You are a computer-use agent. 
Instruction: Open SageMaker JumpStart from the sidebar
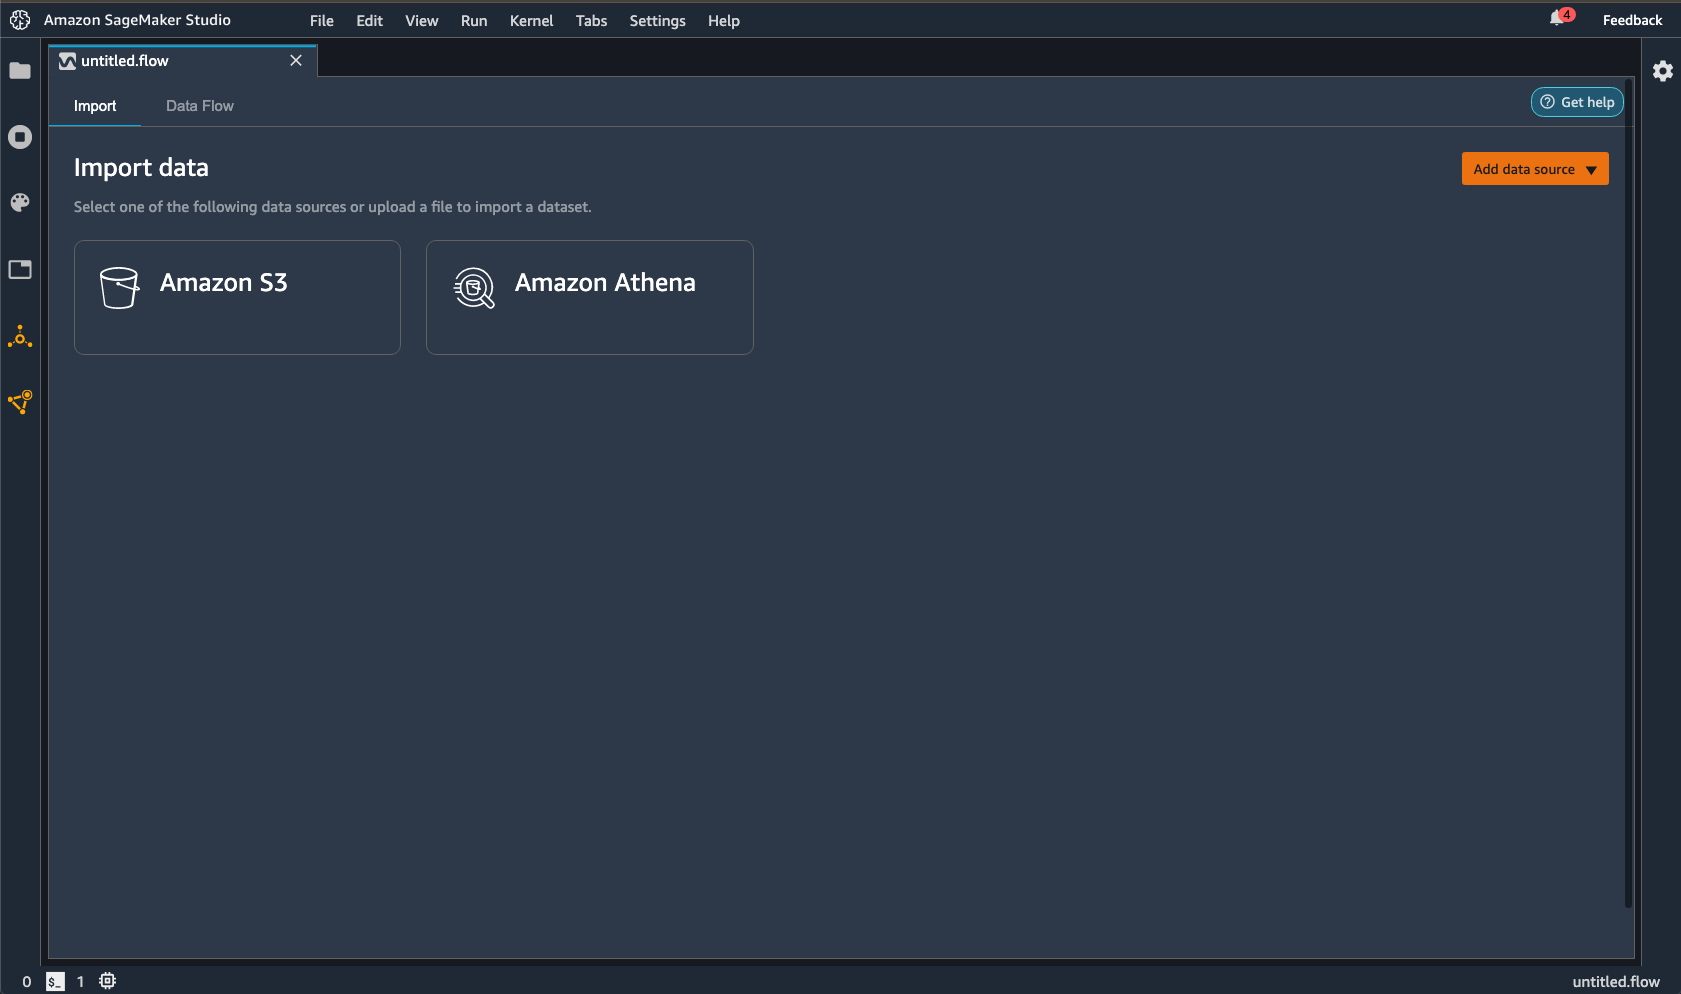(20, 403)
